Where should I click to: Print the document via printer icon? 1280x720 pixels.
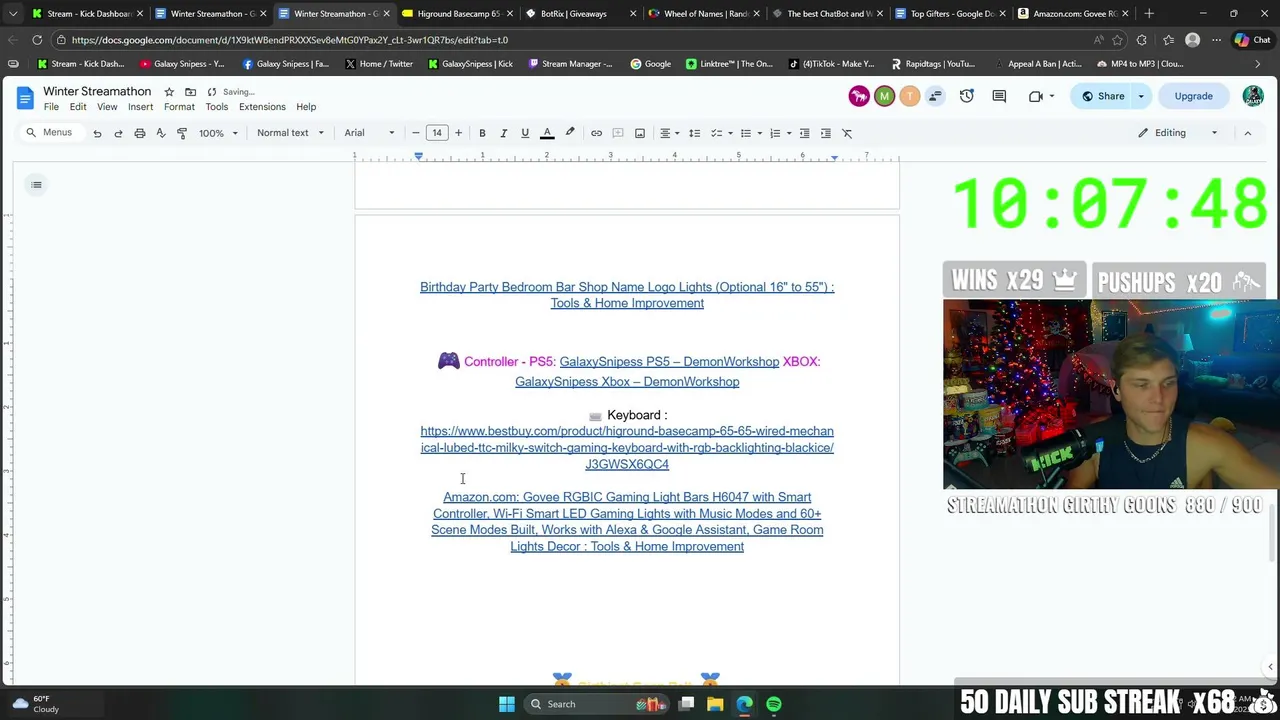point(139,133)
